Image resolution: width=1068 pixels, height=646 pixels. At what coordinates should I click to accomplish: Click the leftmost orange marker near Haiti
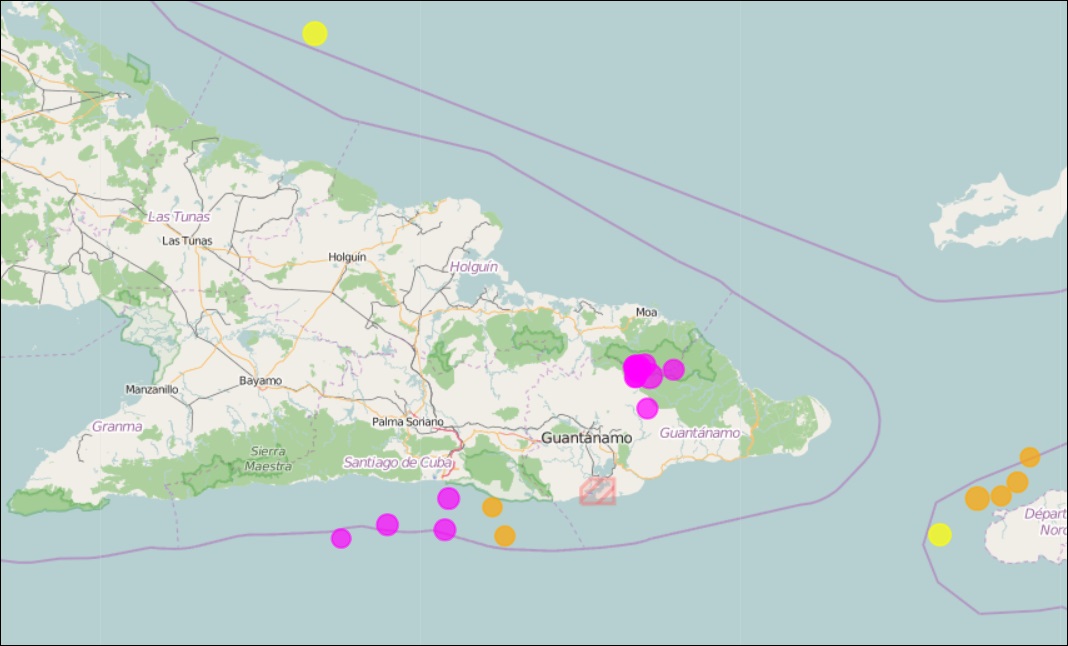977,498
